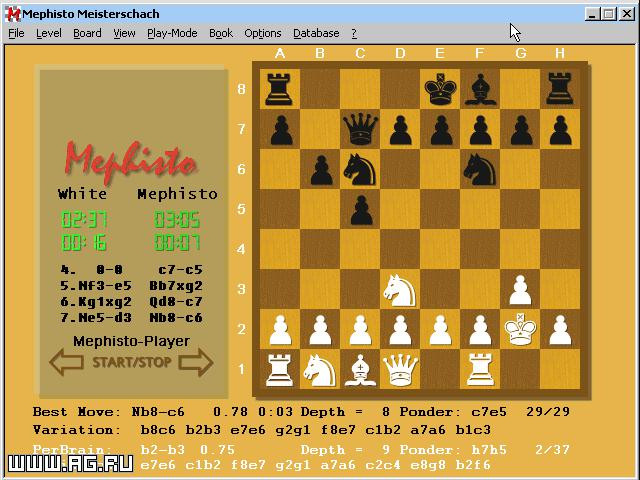Select the black pawn on F7
Screen dimensions: 640x480
(x=481, y=131)
